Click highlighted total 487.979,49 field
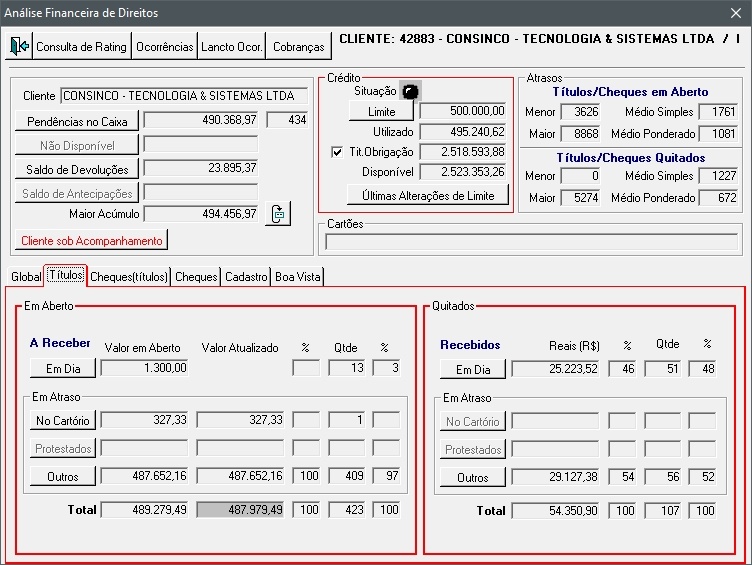This screenshot has width=752, height=565. (x=240, y=509)
